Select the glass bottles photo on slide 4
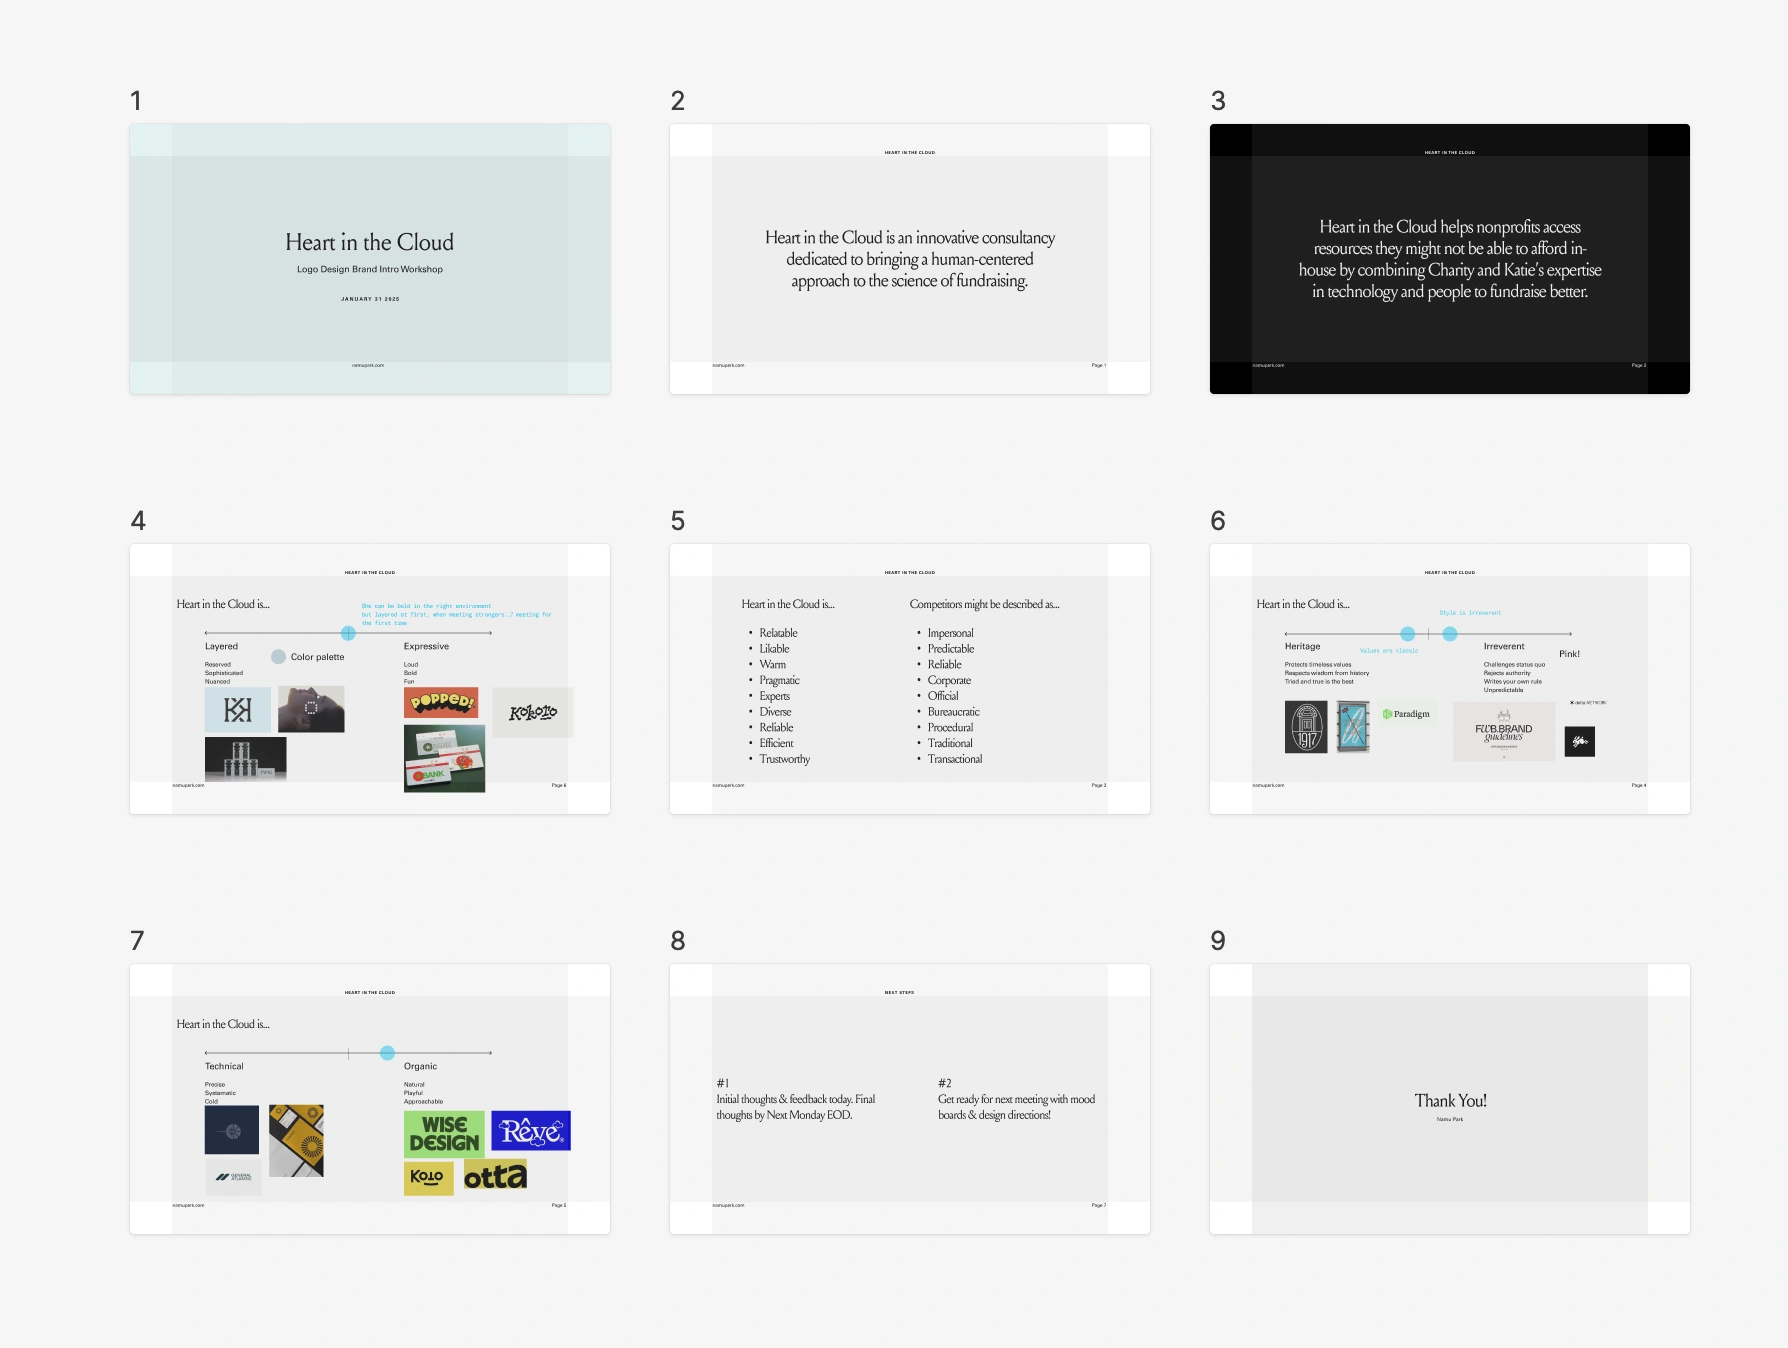The width and height of the screenshot is (1788, 1348). click(246, 758)
